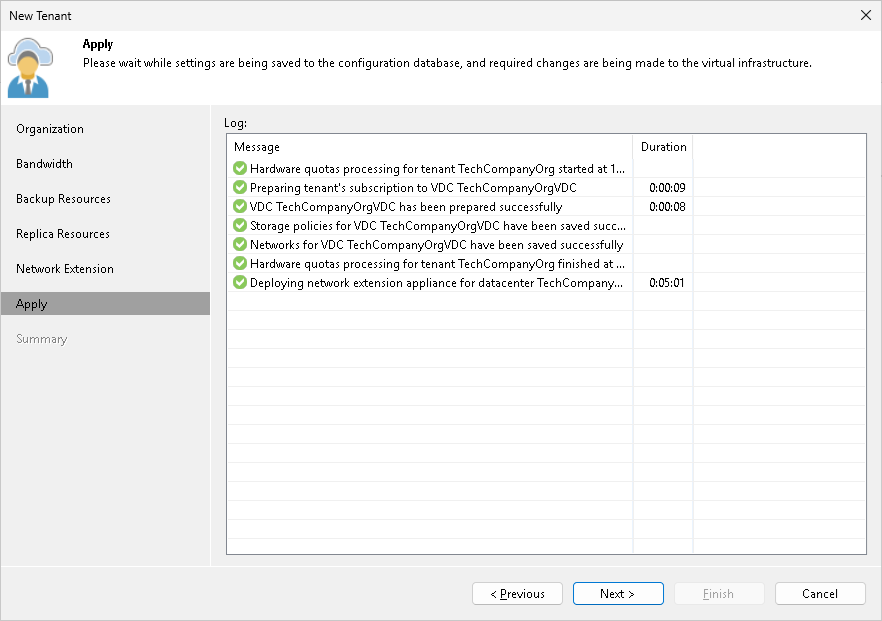The width and height of the screenshot is (882, 621).
Task: Click the status icon for networks saved entry
Action: pos(240,244)
